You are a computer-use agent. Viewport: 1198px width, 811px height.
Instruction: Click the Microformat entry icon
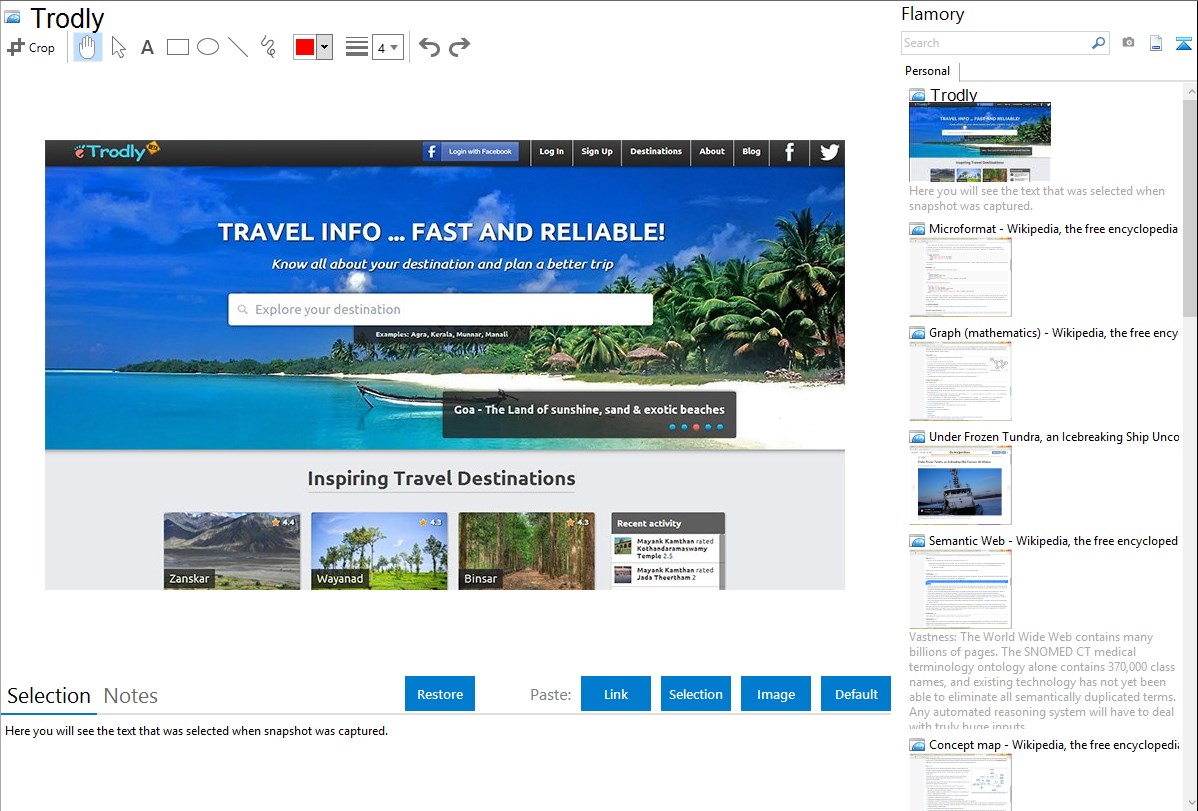(917, 229)
